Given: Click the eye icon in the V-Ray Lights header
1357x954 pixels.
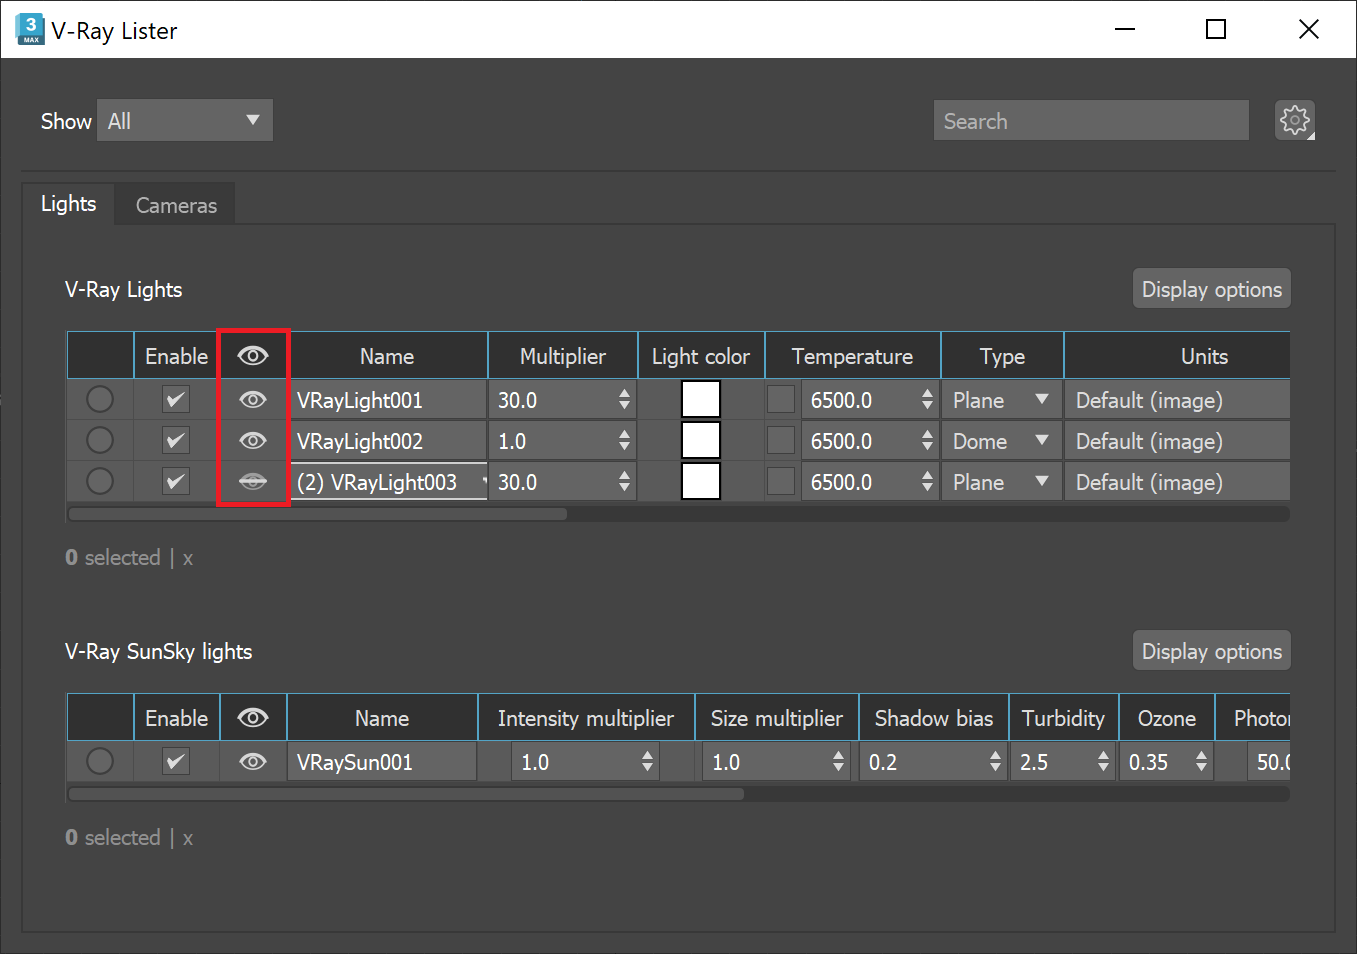Looking at the screenshot, I should pos(253,355).
